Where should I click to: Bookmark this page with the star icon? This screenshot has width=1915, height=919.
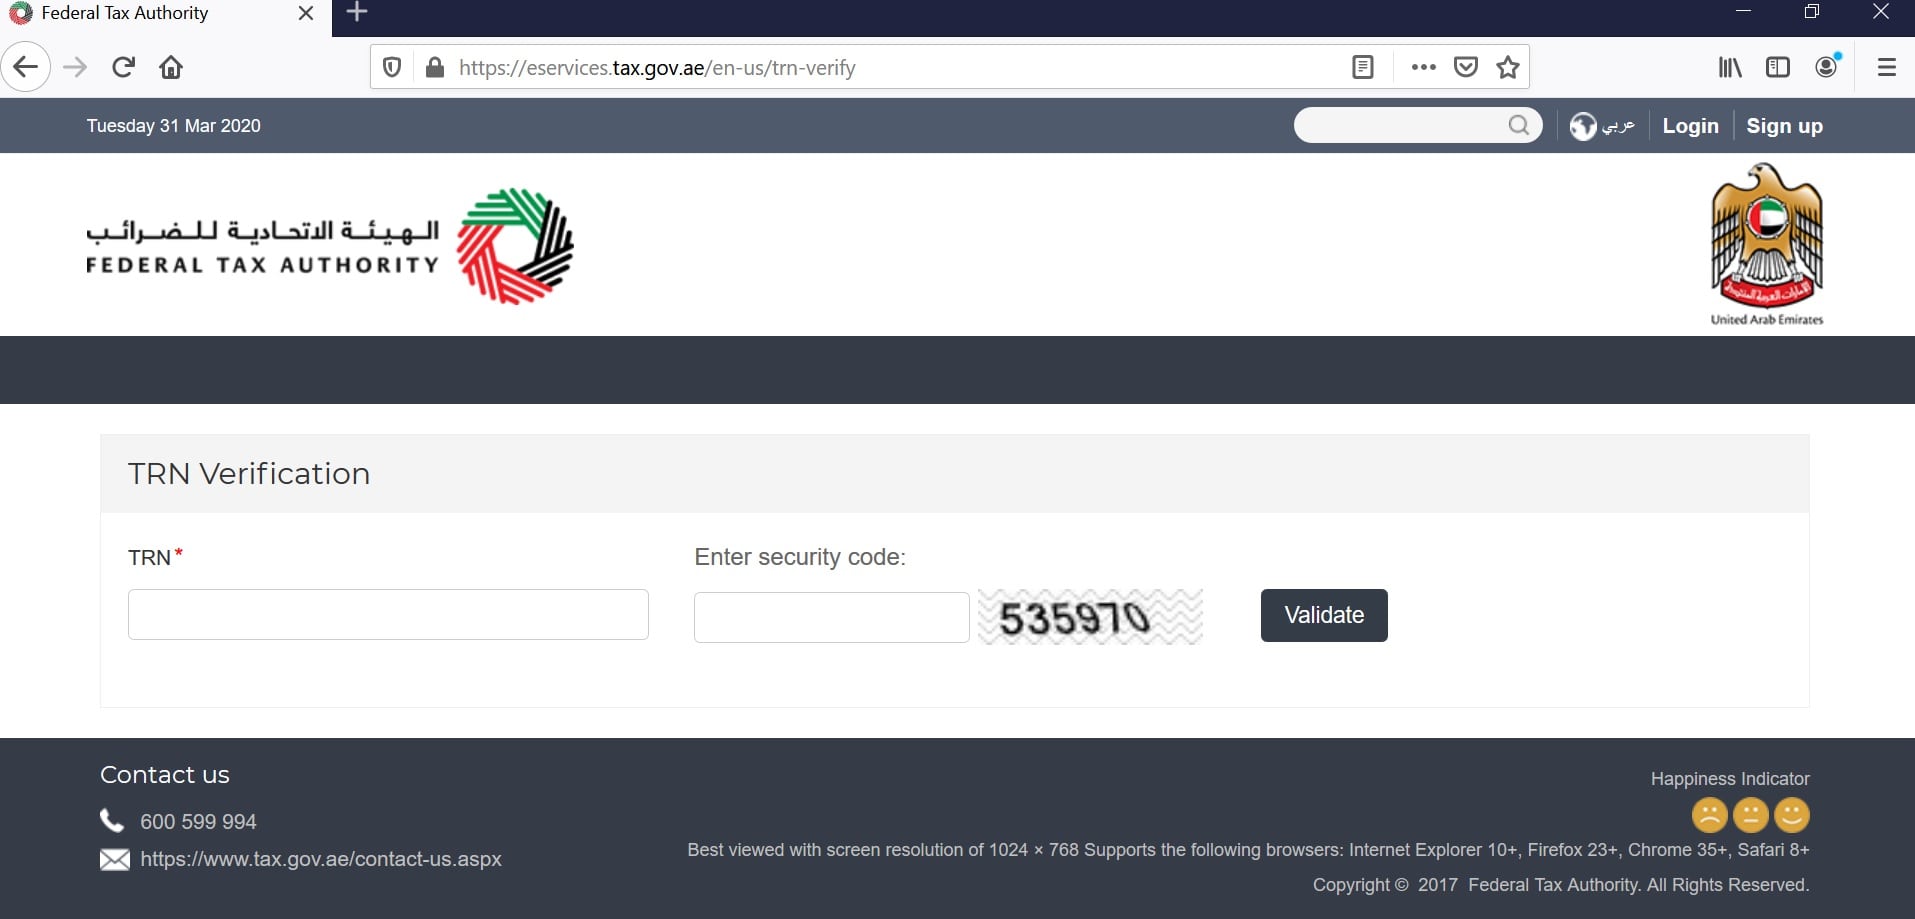[x=1508, y=67]
